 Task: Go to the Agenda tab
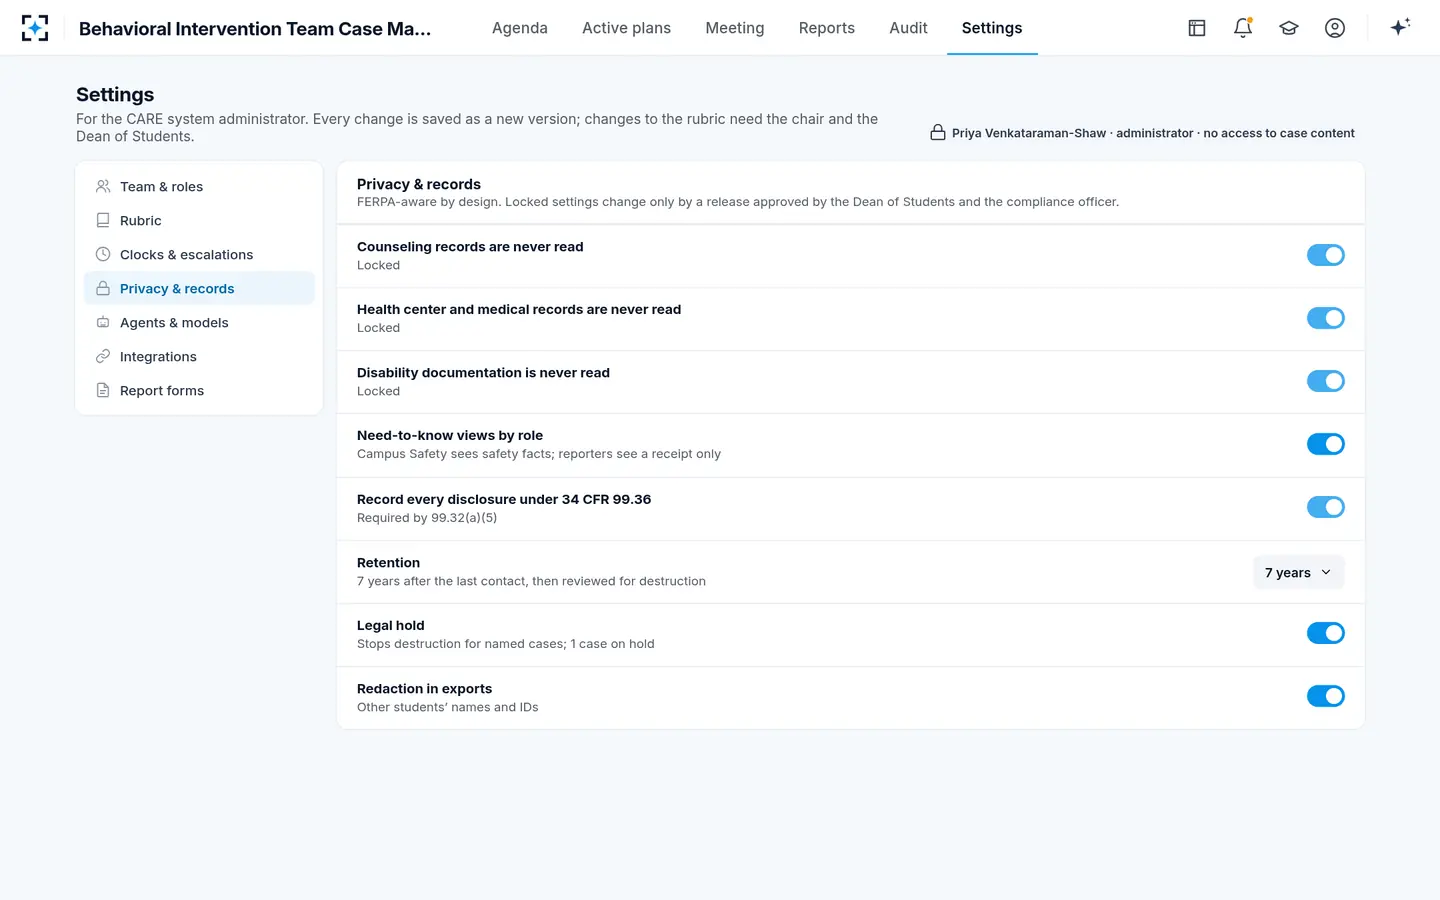[x=520, y=28]
